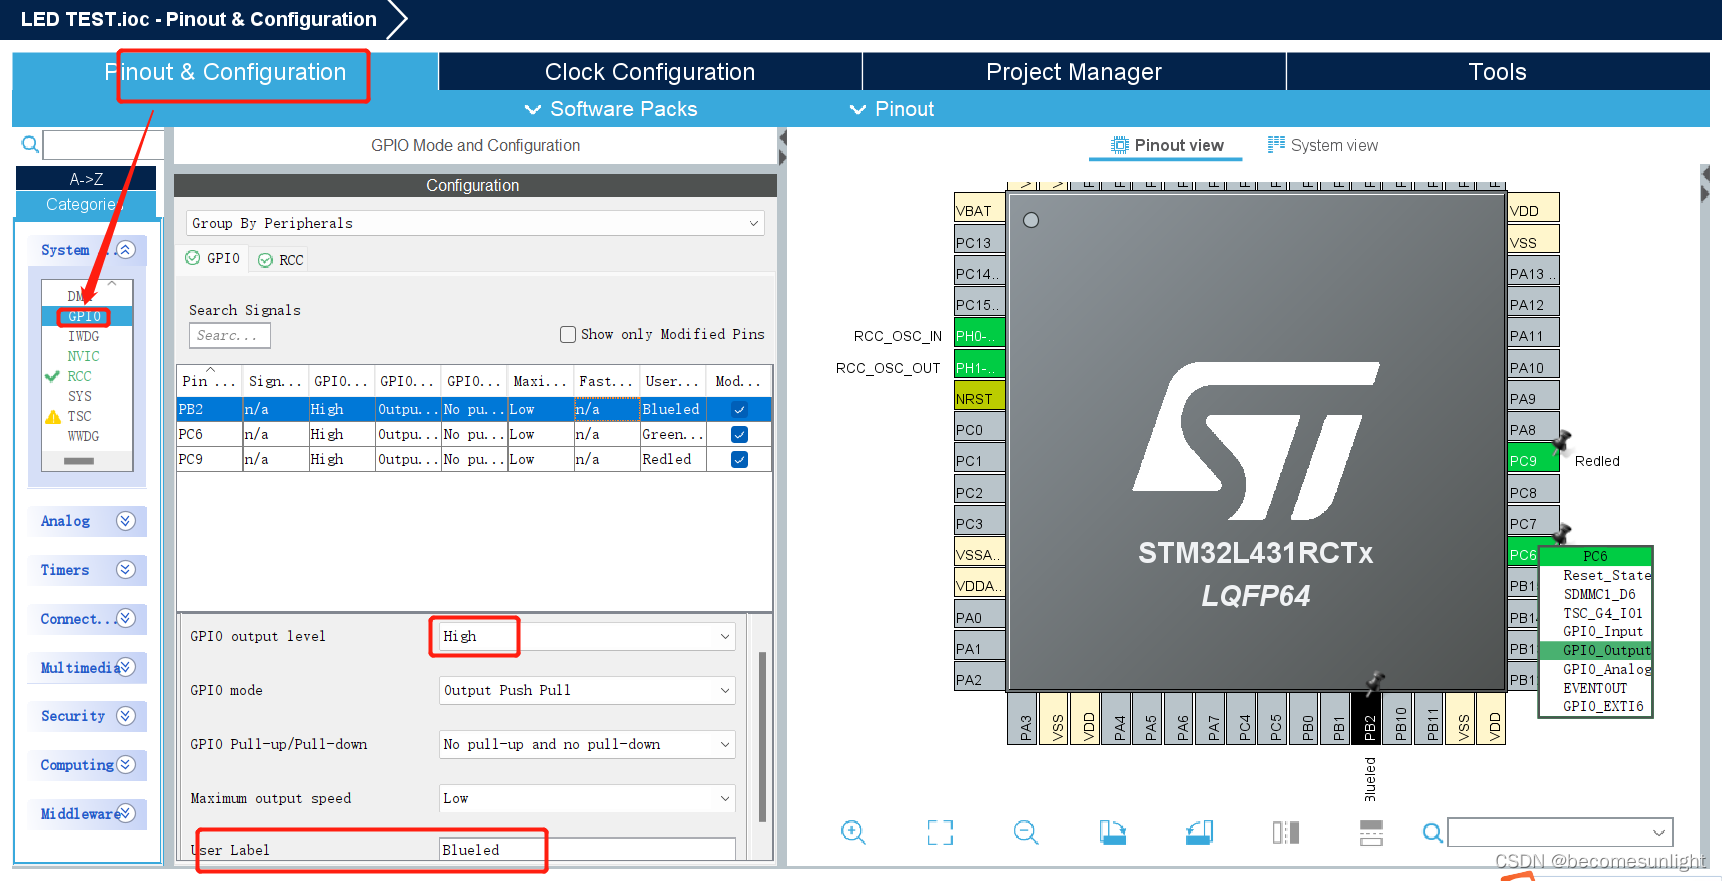Zoom in on the pinout view
This screenshot has height=881, width=1722.
pyautogui.click(x=853, y=832)
